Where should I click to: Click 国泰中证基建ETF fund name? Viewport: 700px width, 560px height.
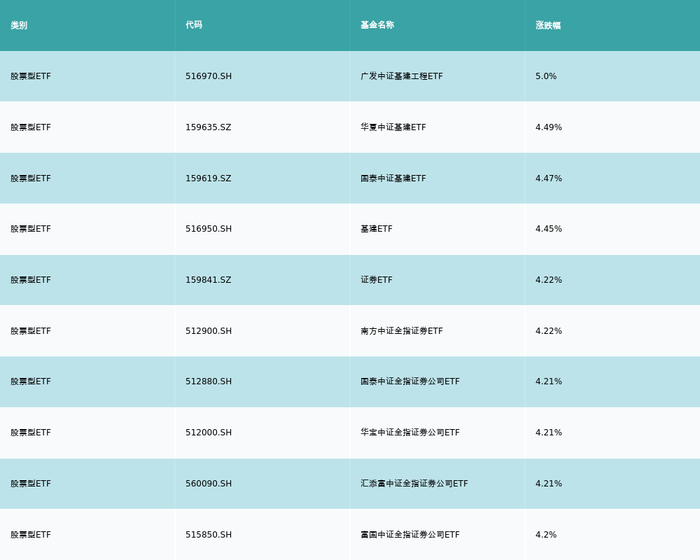click(x=393, y=178)
